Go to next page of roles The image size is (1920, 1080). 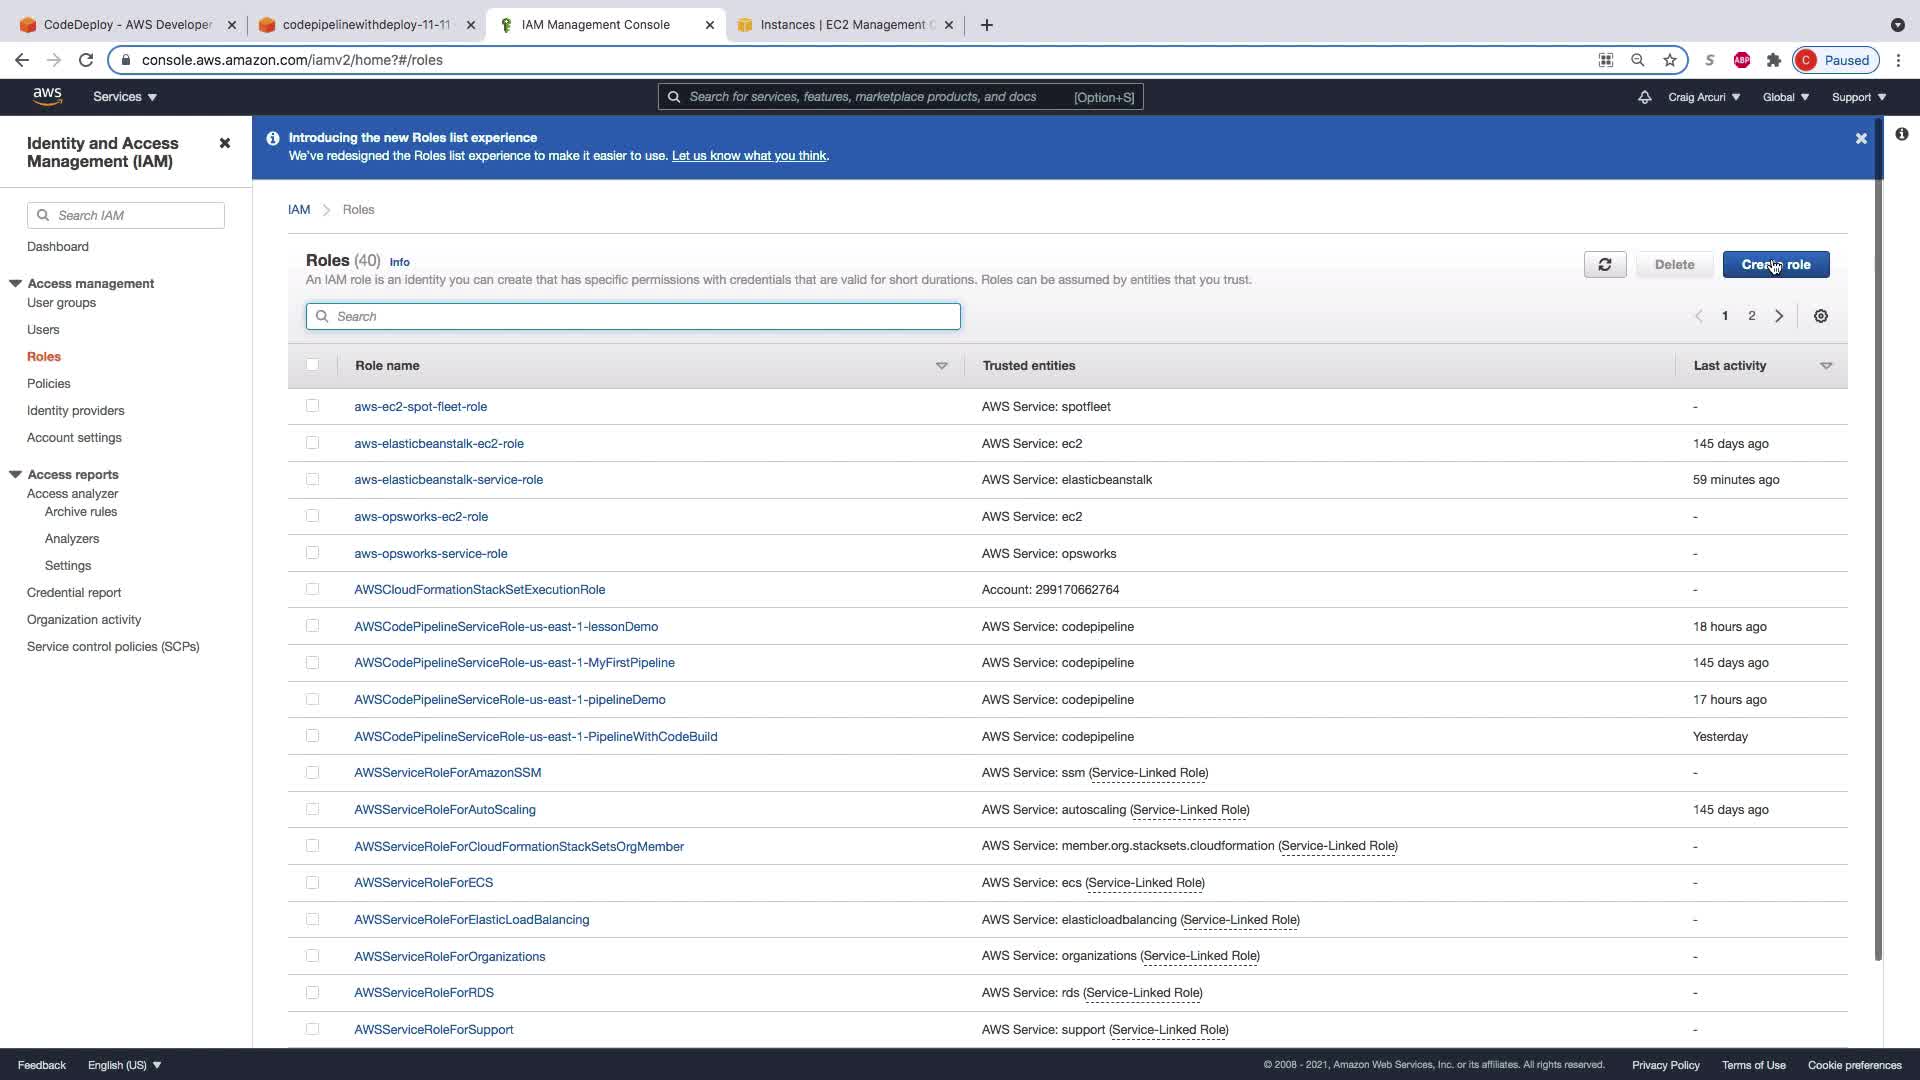pos(1778,316)
